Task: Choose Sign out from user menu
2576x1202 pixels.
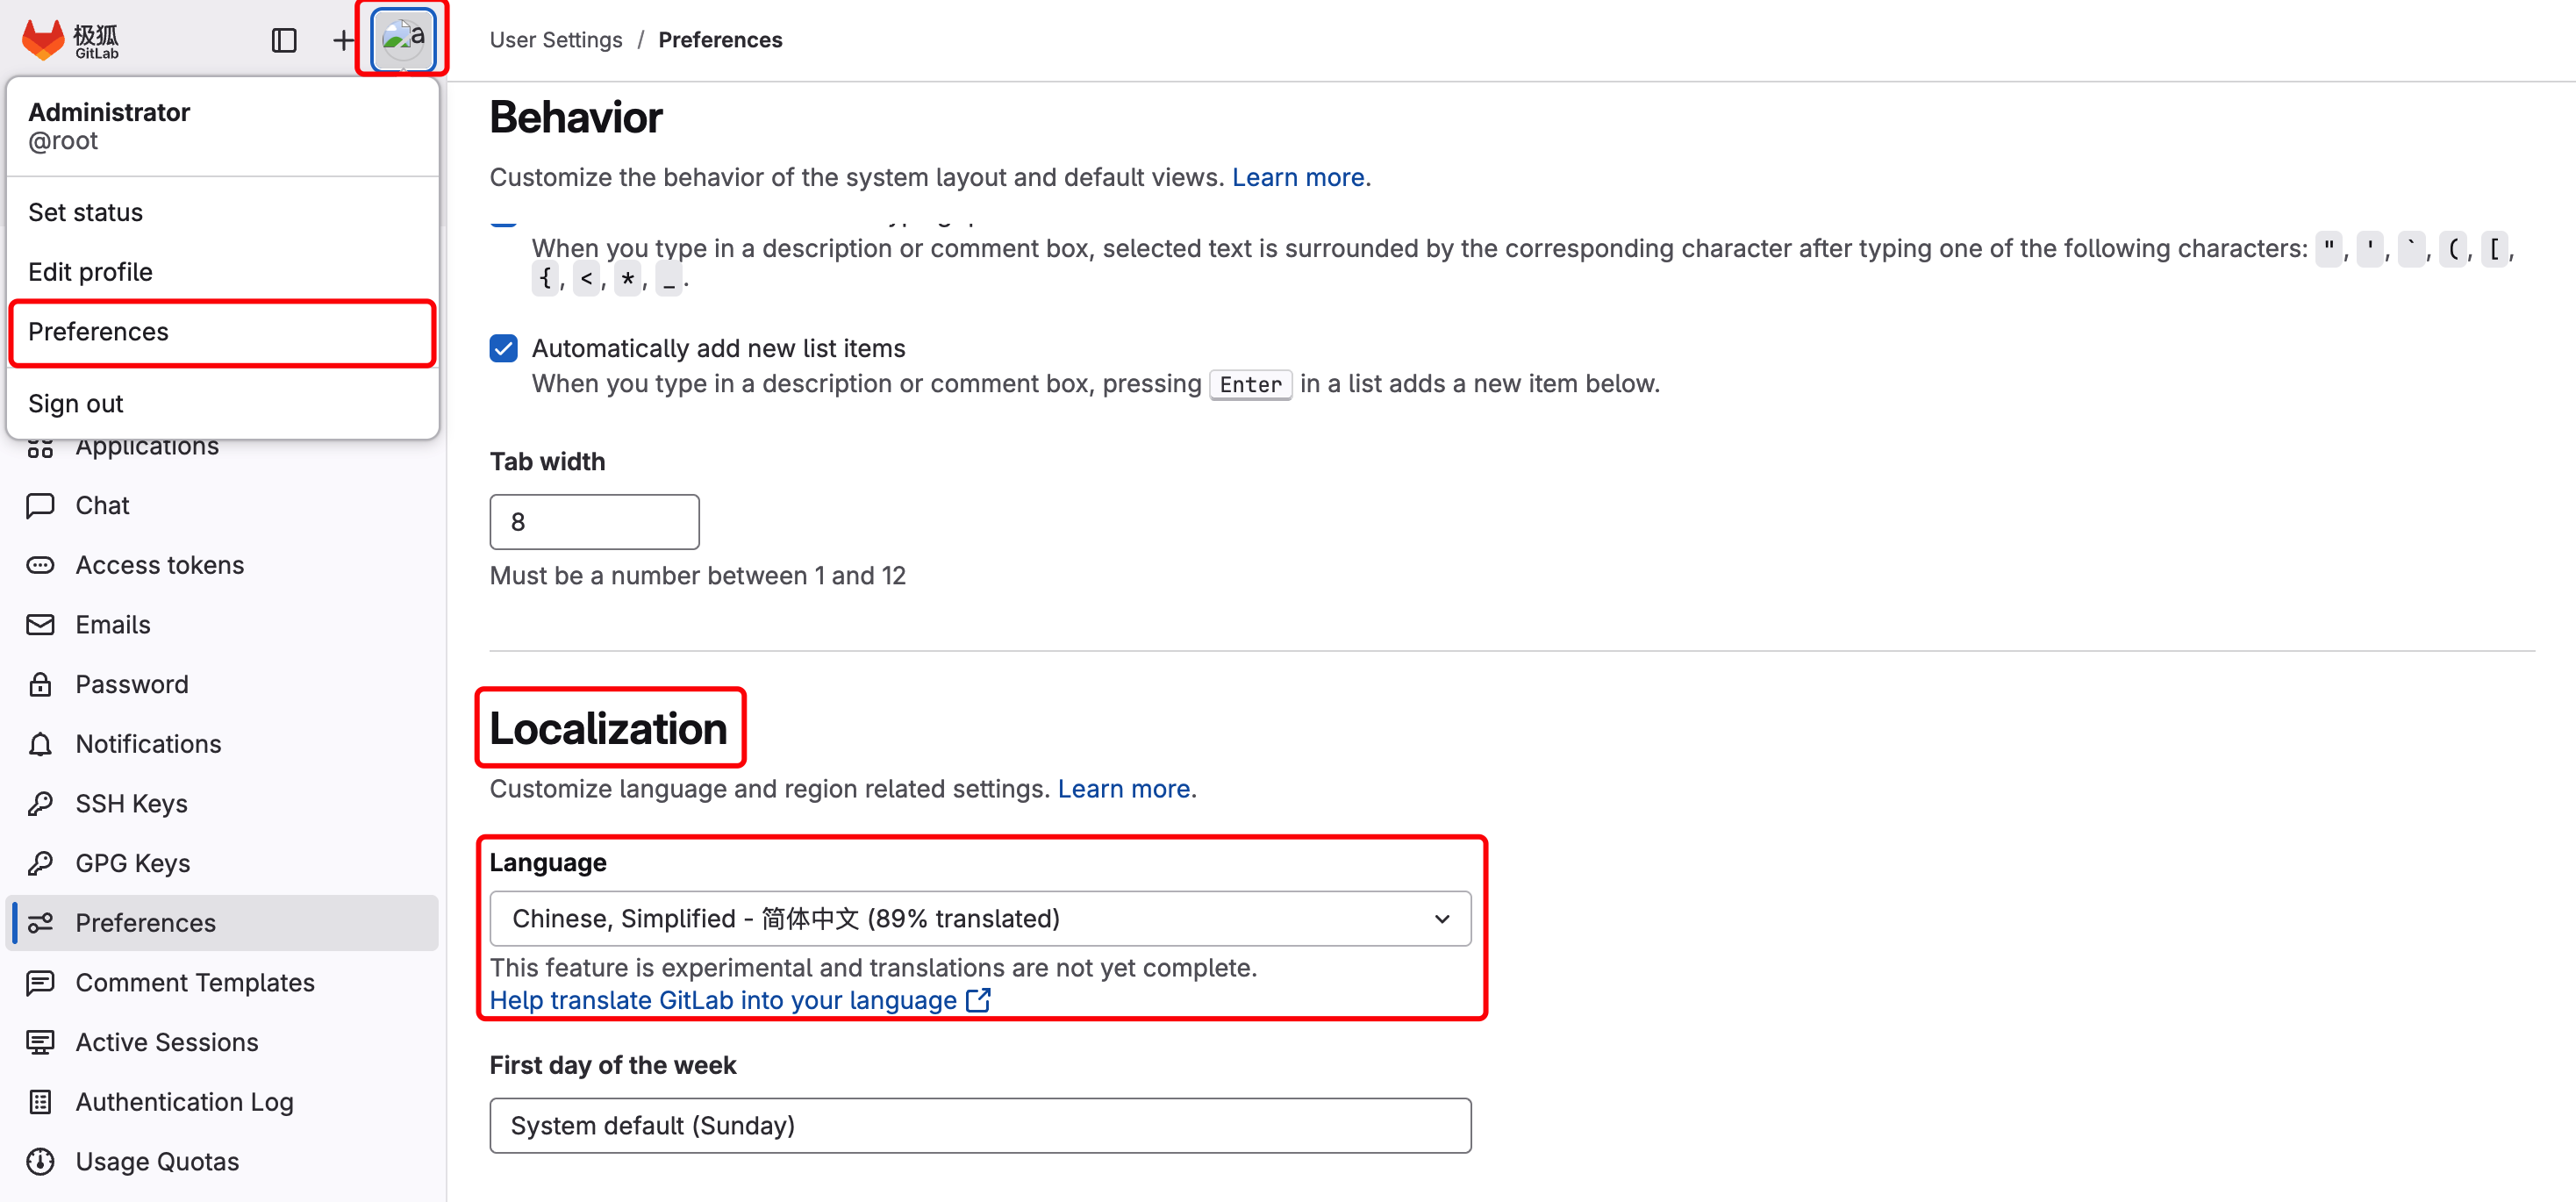Action: coord(76,403)
